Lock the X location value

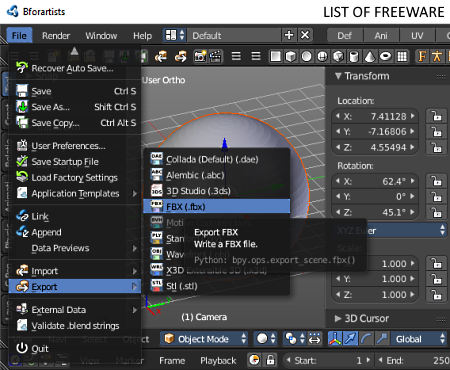tap(436, 116)
